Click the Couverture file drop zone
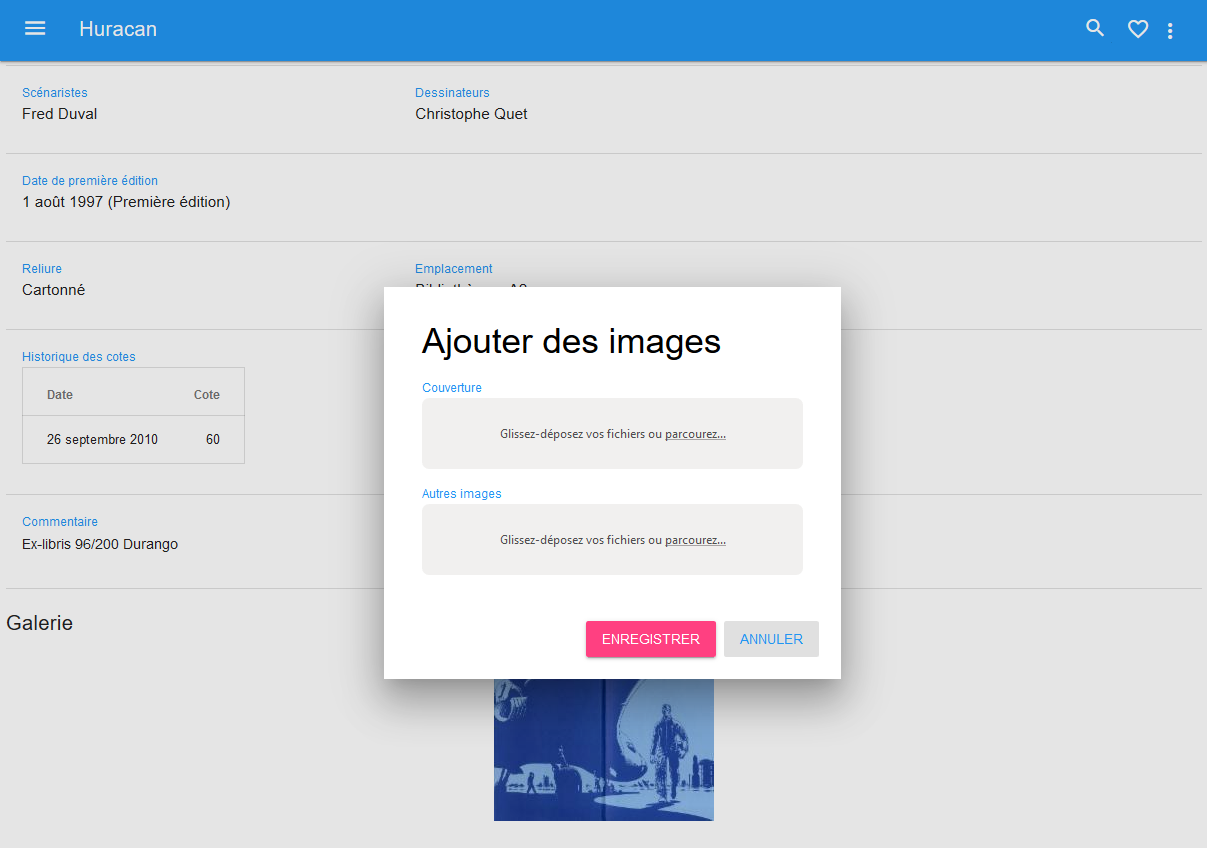Screen dimensions: 1207x848 [x=612, y=433]
